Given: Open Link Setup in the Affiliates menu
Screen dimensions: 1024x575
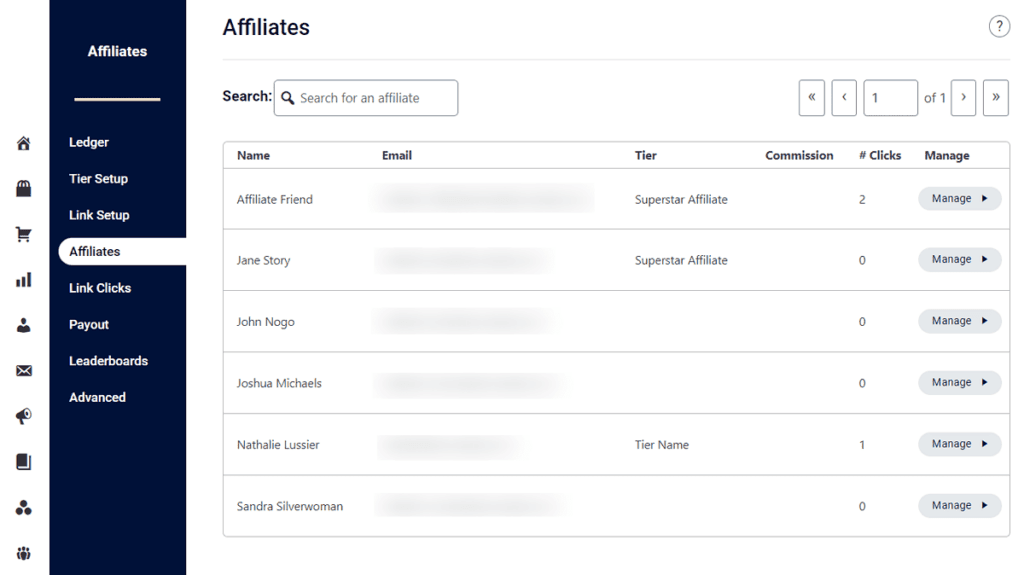Looking at the screenshot, I should pos(99,215).
